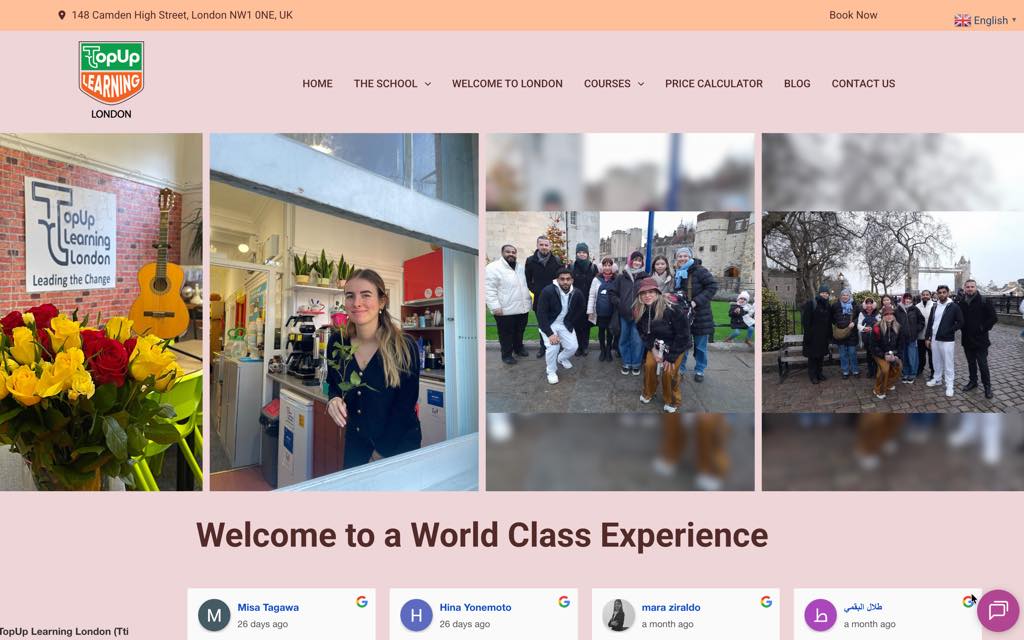Open the woman holding rose photo
1024x640 pixels.
coord(344,312)
